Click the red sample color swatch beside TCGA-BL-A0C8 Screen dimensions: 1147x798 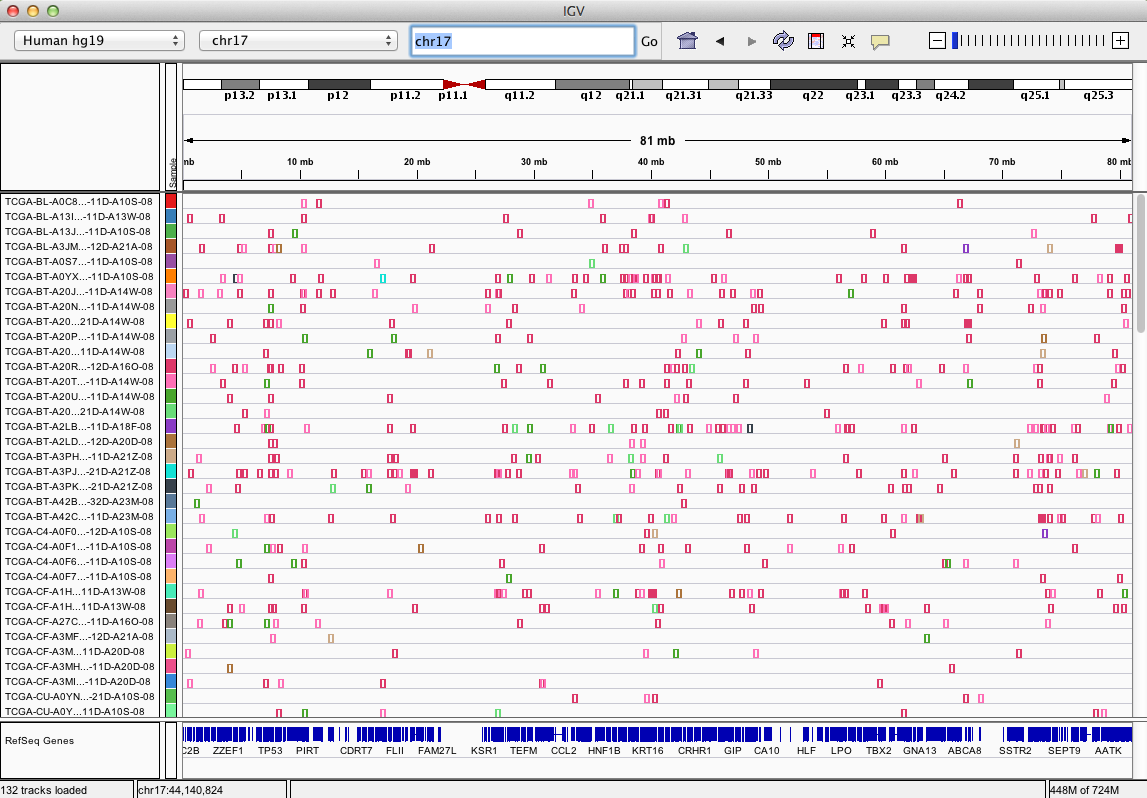point(172,200)
